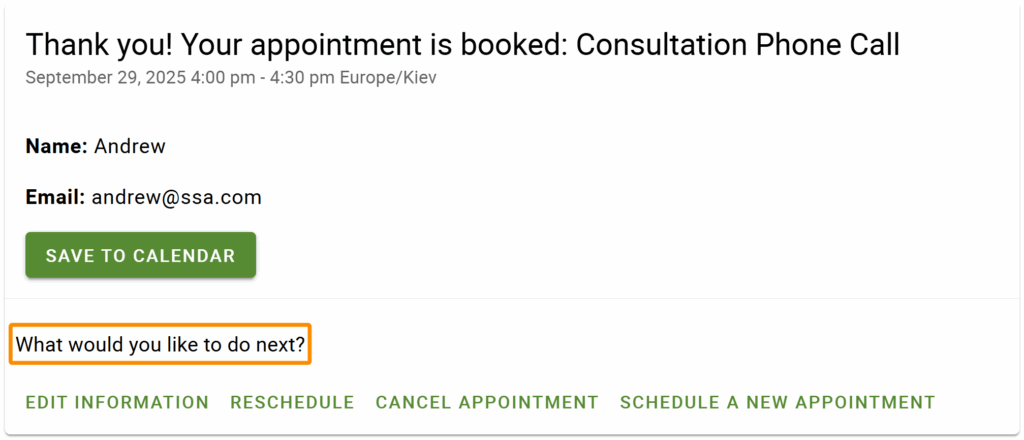Click Schedule a New Appointment
This screenshot has width=1024, height=440.
[x=777, y=403]
